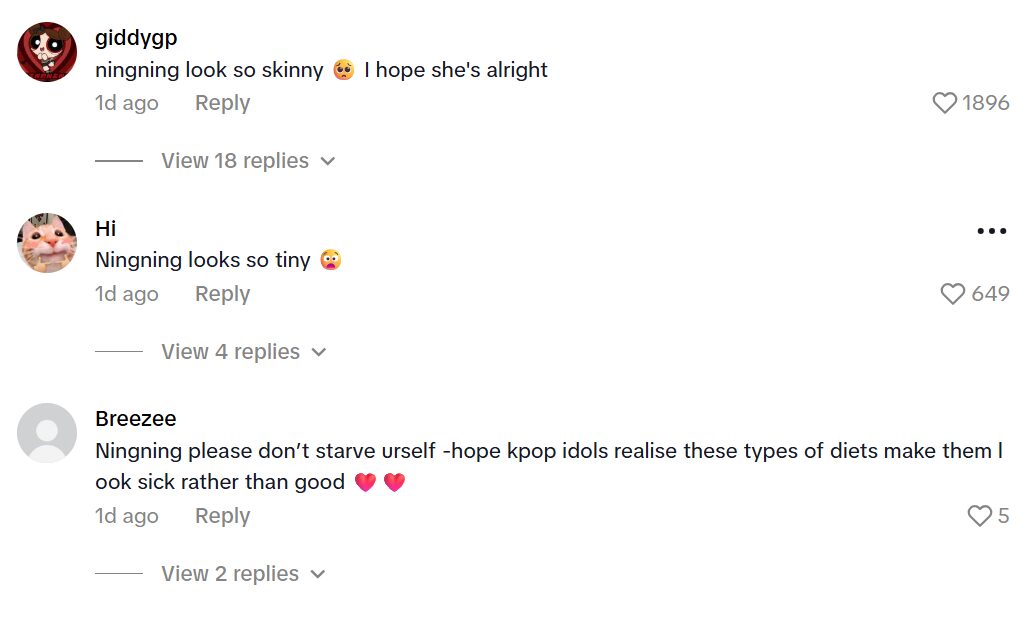The height and width of the screenshot is (619, 1029).
Task: Open giddygp's profile avatar
Action: (x=47, y=52)
